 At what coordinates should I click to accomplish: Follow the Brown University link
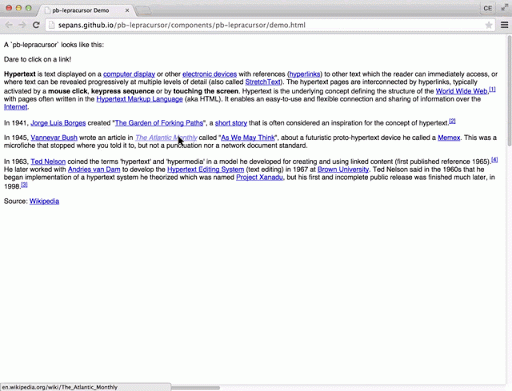pos(343,169)
